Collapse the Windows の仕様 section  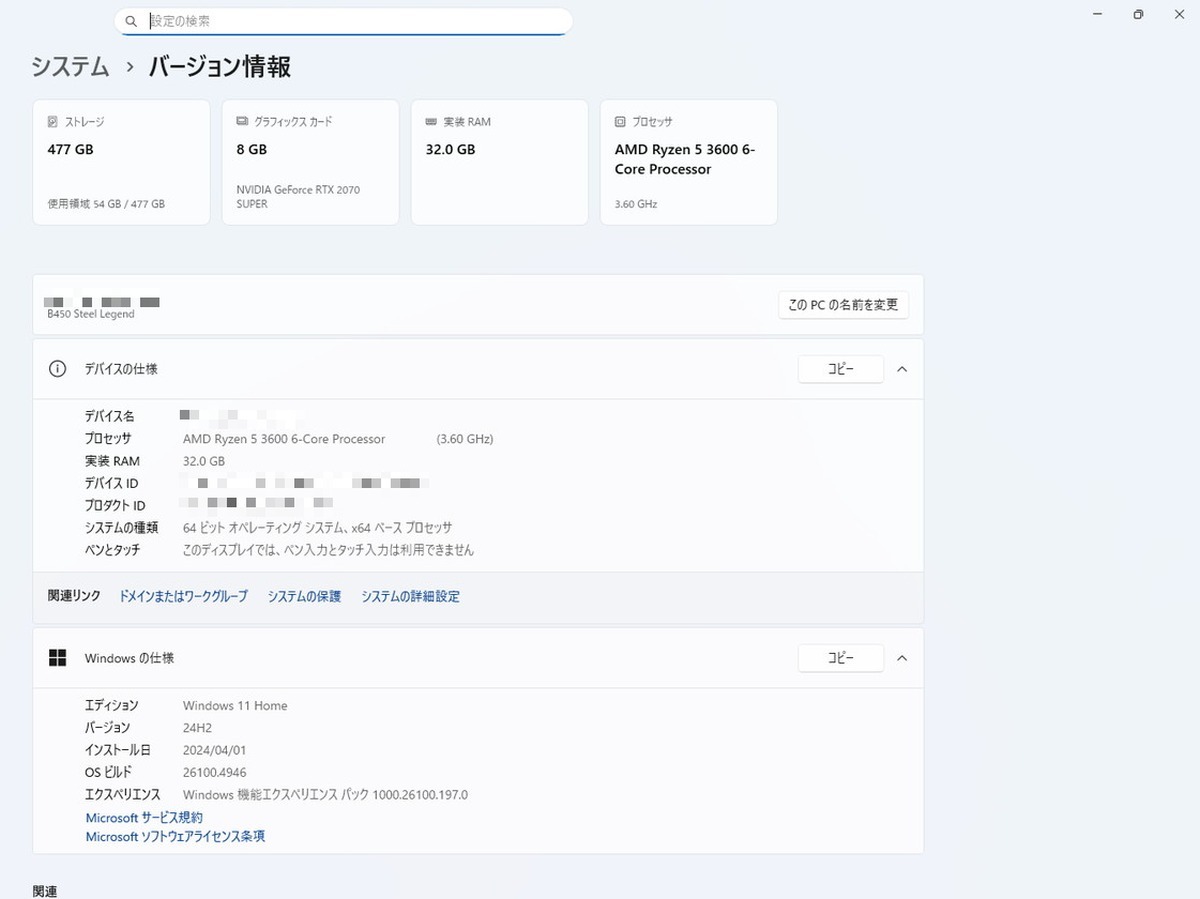[902, 658]
